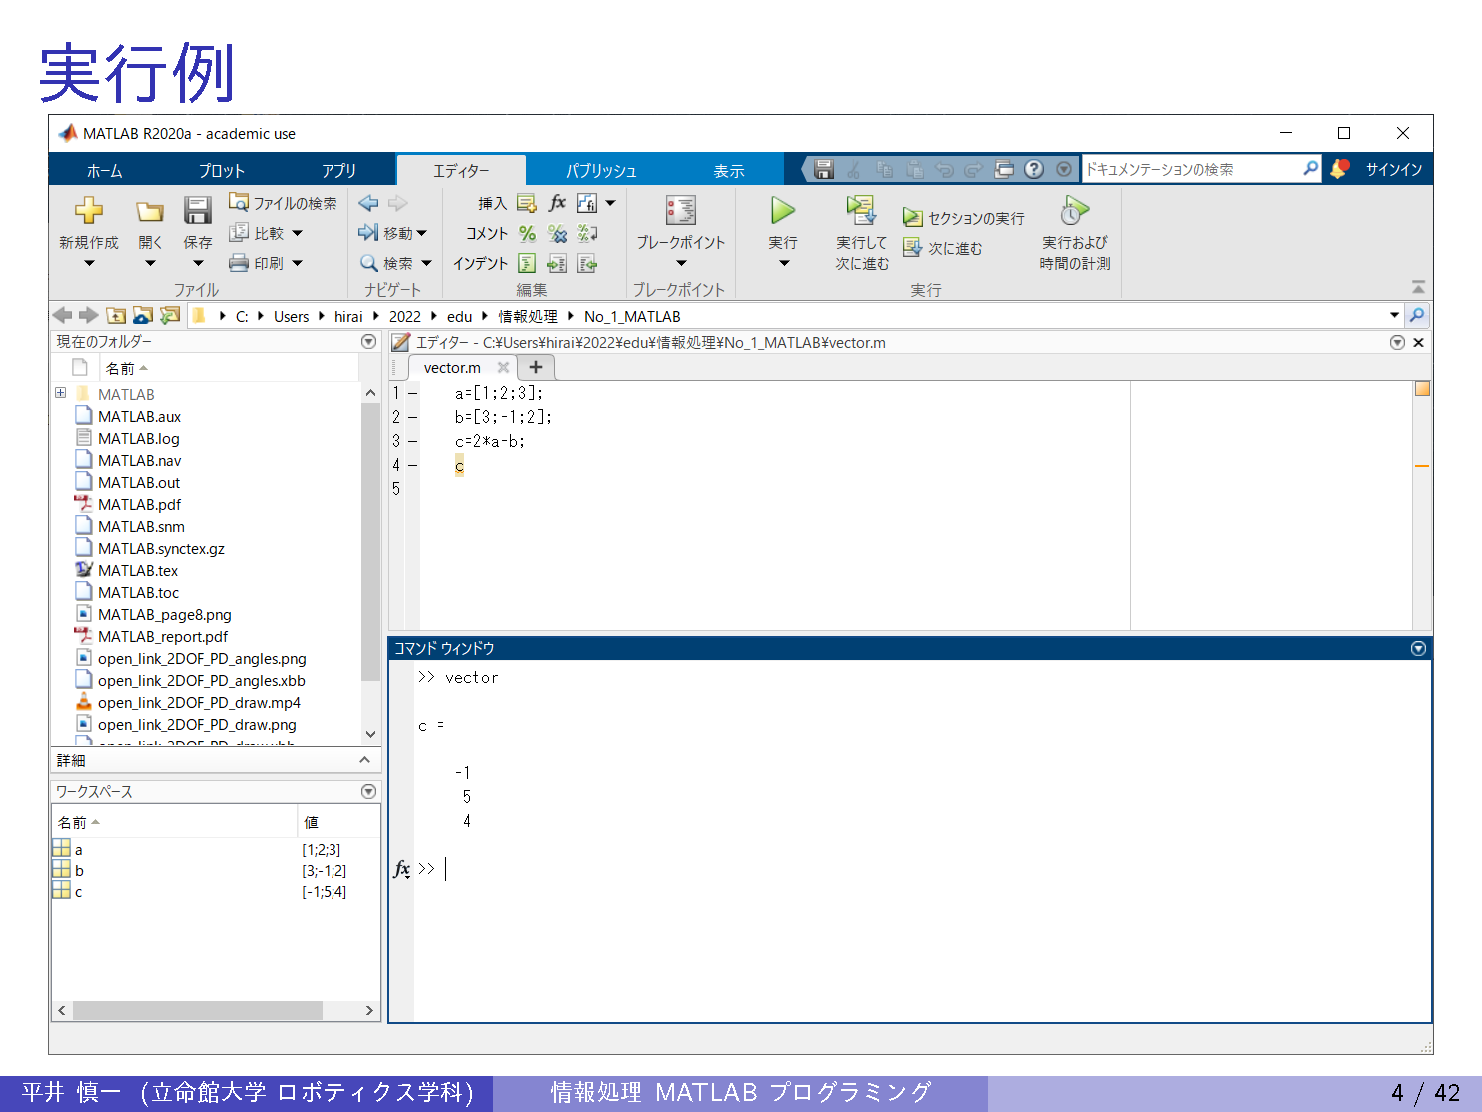Viewport: 1482px width, 1112px height.
Task: Click the Breakpoint (ブレークポイント) icon
Action: [x=681, y=211]
